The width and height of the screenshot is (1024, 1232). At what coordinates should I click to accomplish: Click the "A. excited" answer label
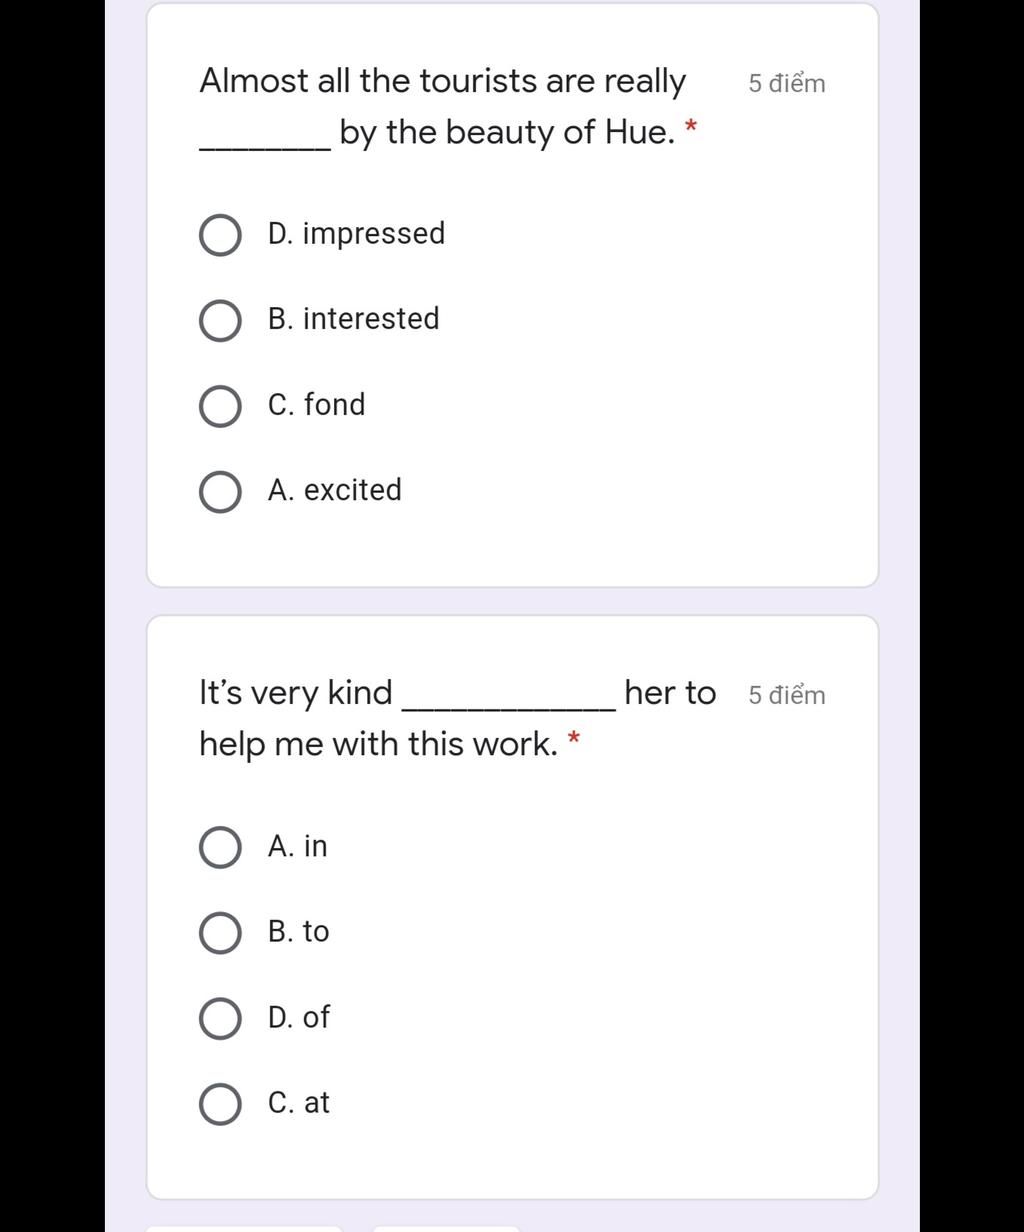click(x=334, y=490)
